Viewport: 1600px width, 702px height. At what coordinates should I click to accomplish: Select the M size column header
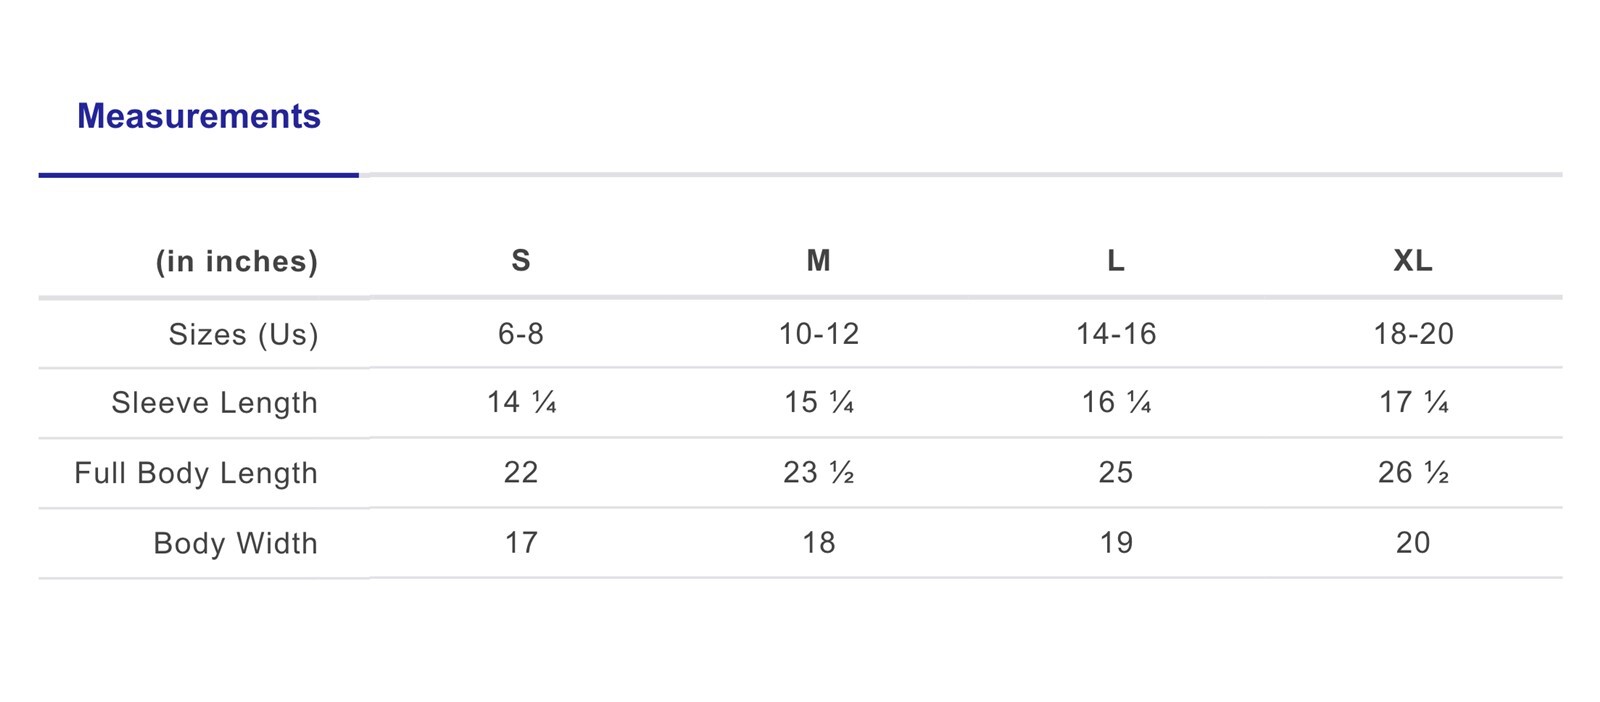[x=819, y=261]
